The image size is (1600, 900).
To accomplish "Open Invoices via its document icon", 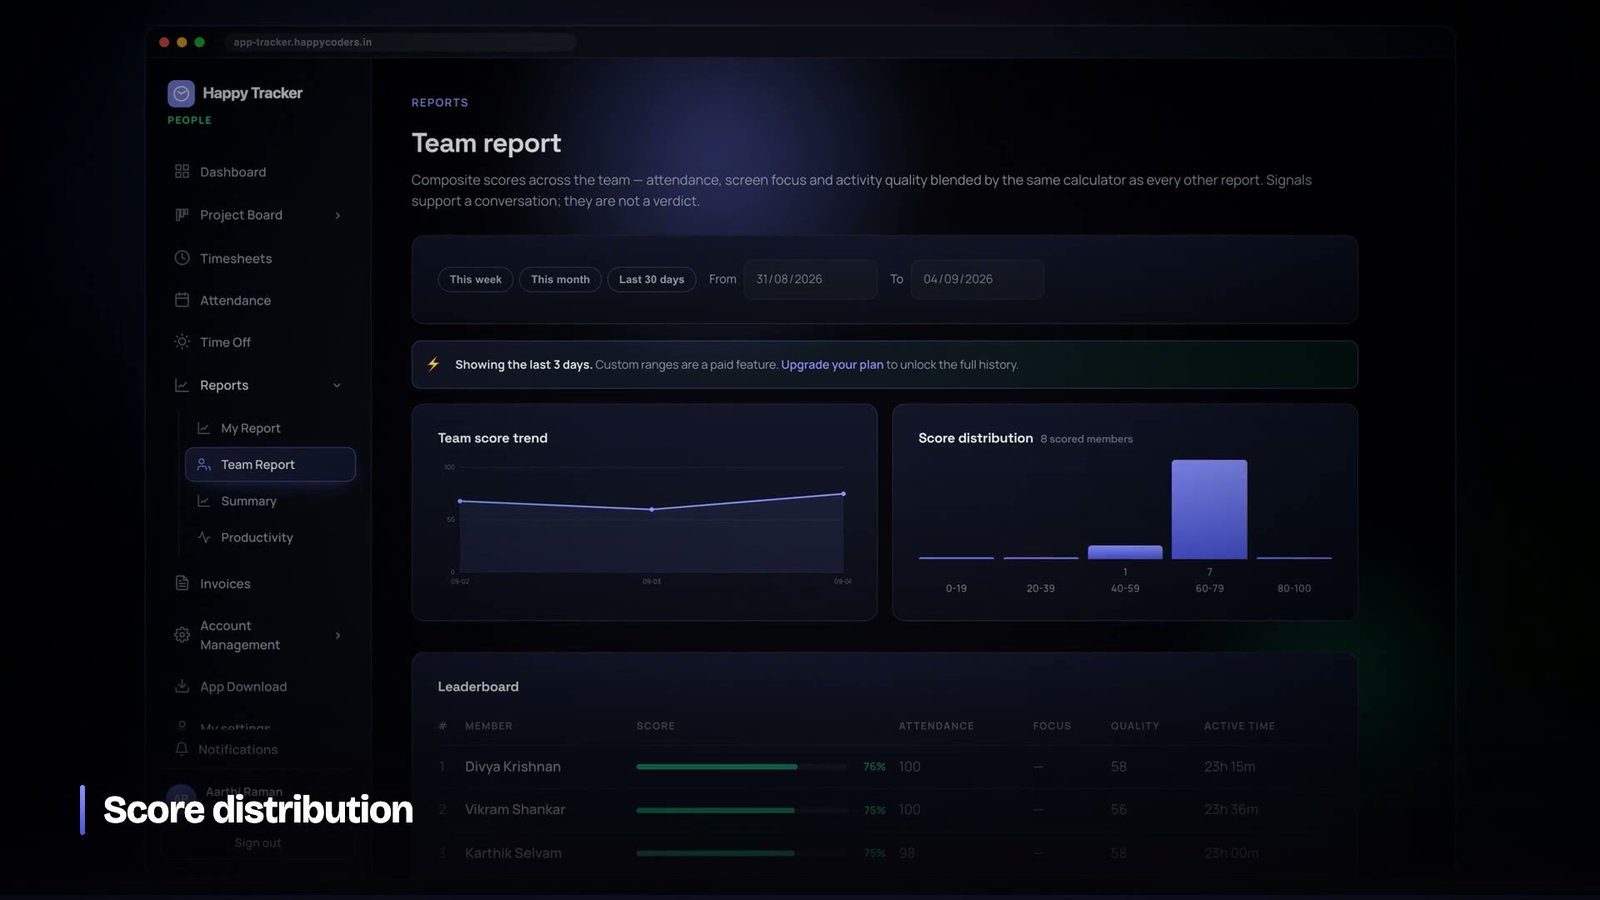I will [182, 583].
